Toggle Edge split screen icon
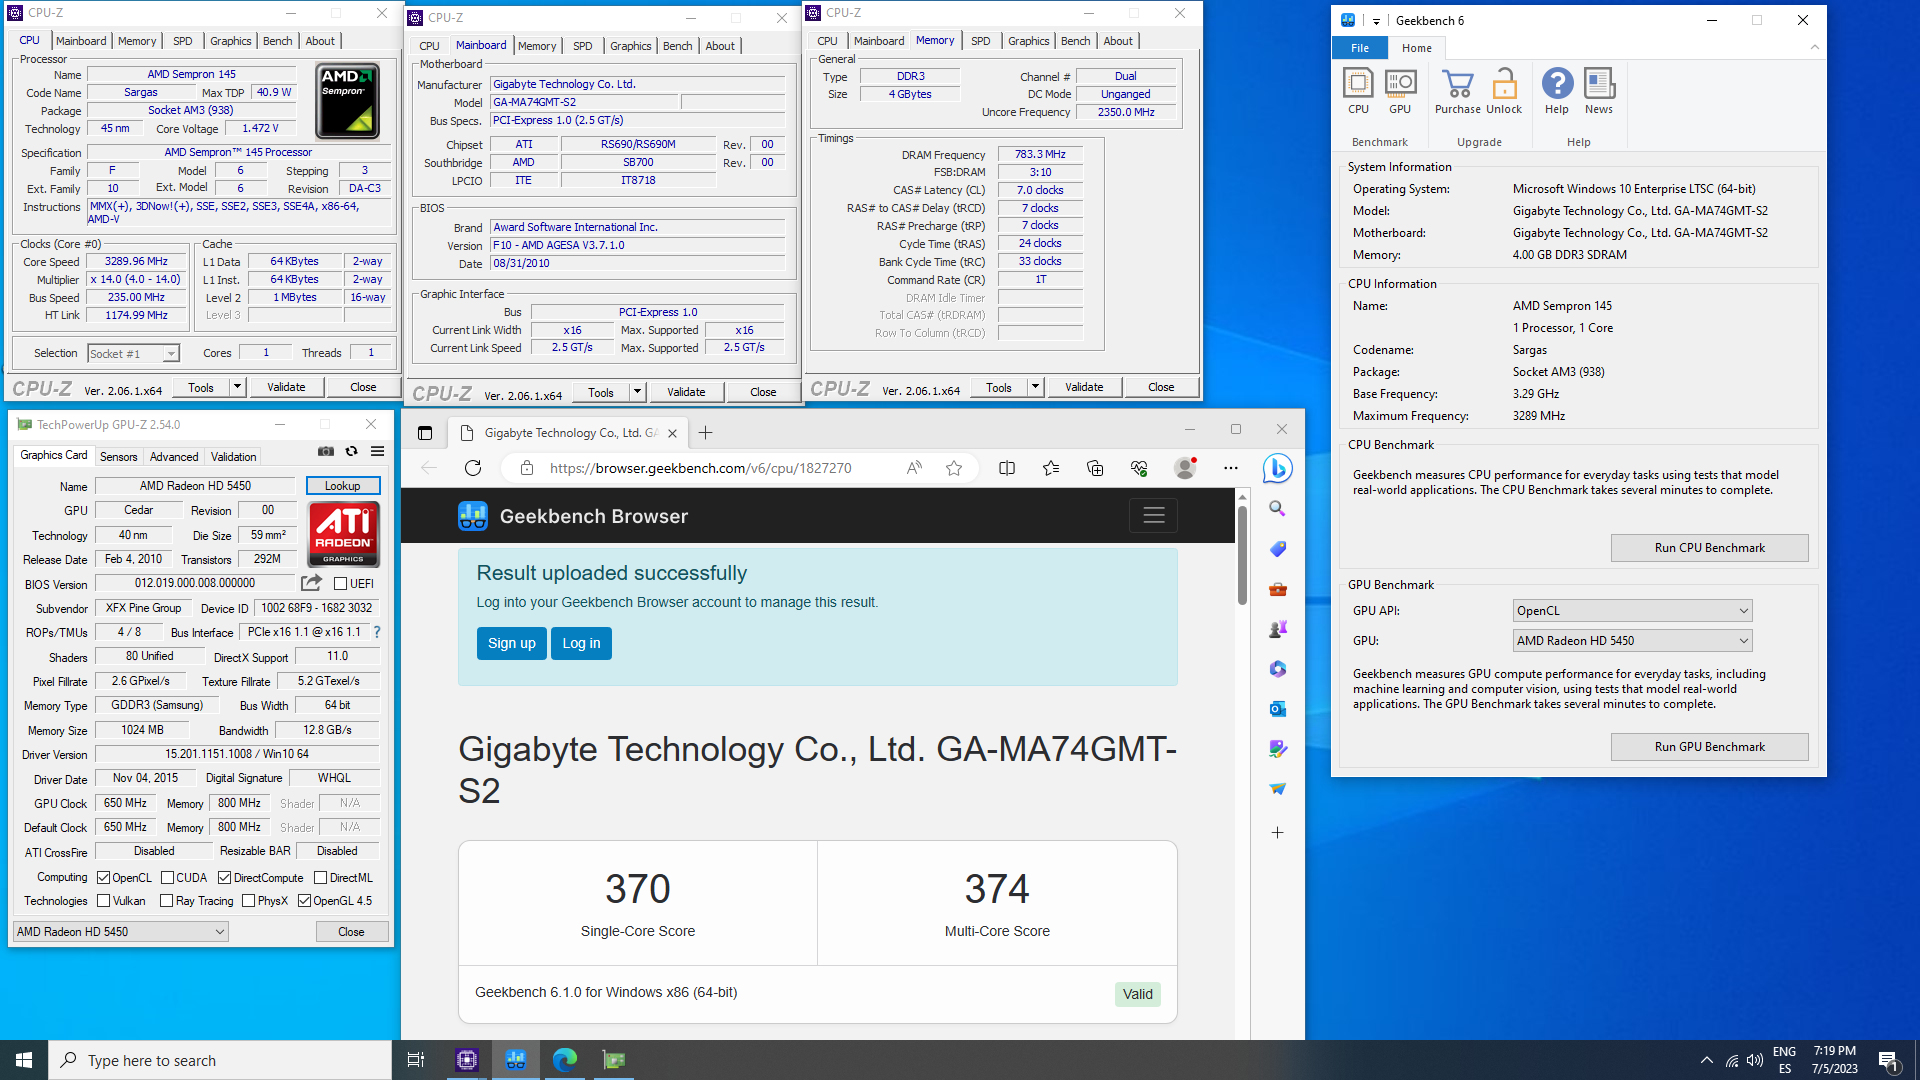The width and height of the screenshot is (1920, 1080). point(1007,468)
